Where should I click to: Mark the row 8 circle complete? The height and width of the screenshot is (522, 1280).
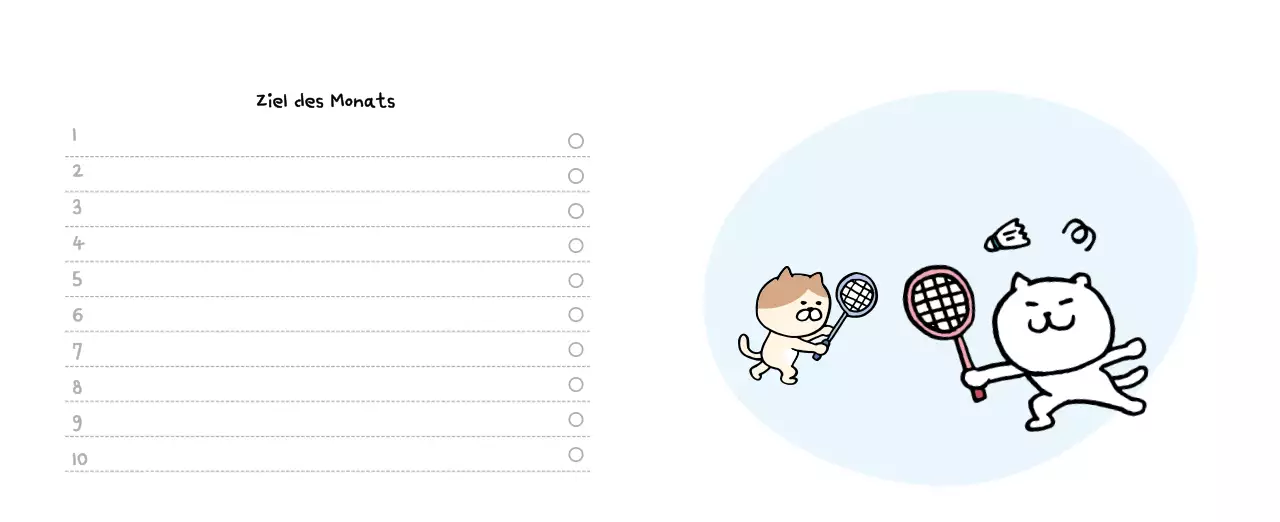click(576, 385)
